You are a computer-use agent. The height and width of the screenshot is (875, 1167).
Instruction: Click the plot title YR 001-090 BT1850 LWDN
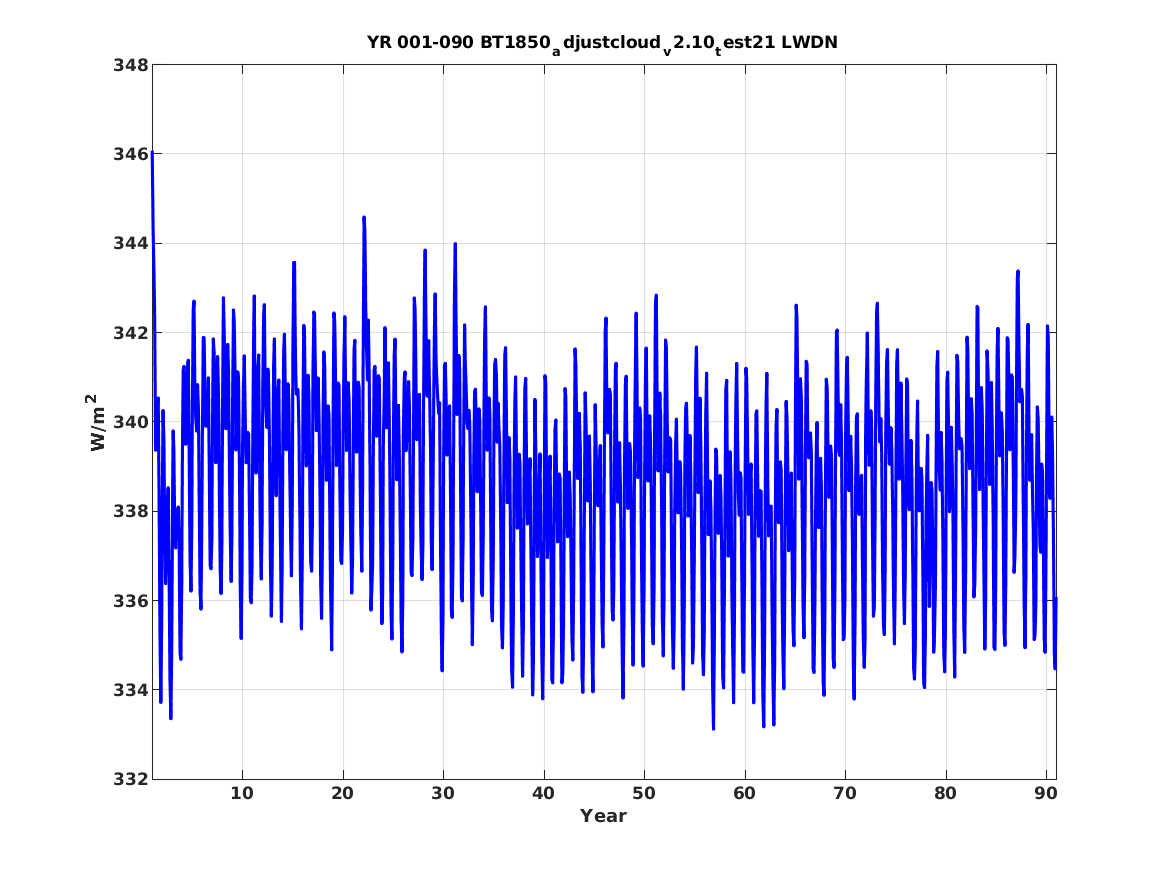(602, 44)
